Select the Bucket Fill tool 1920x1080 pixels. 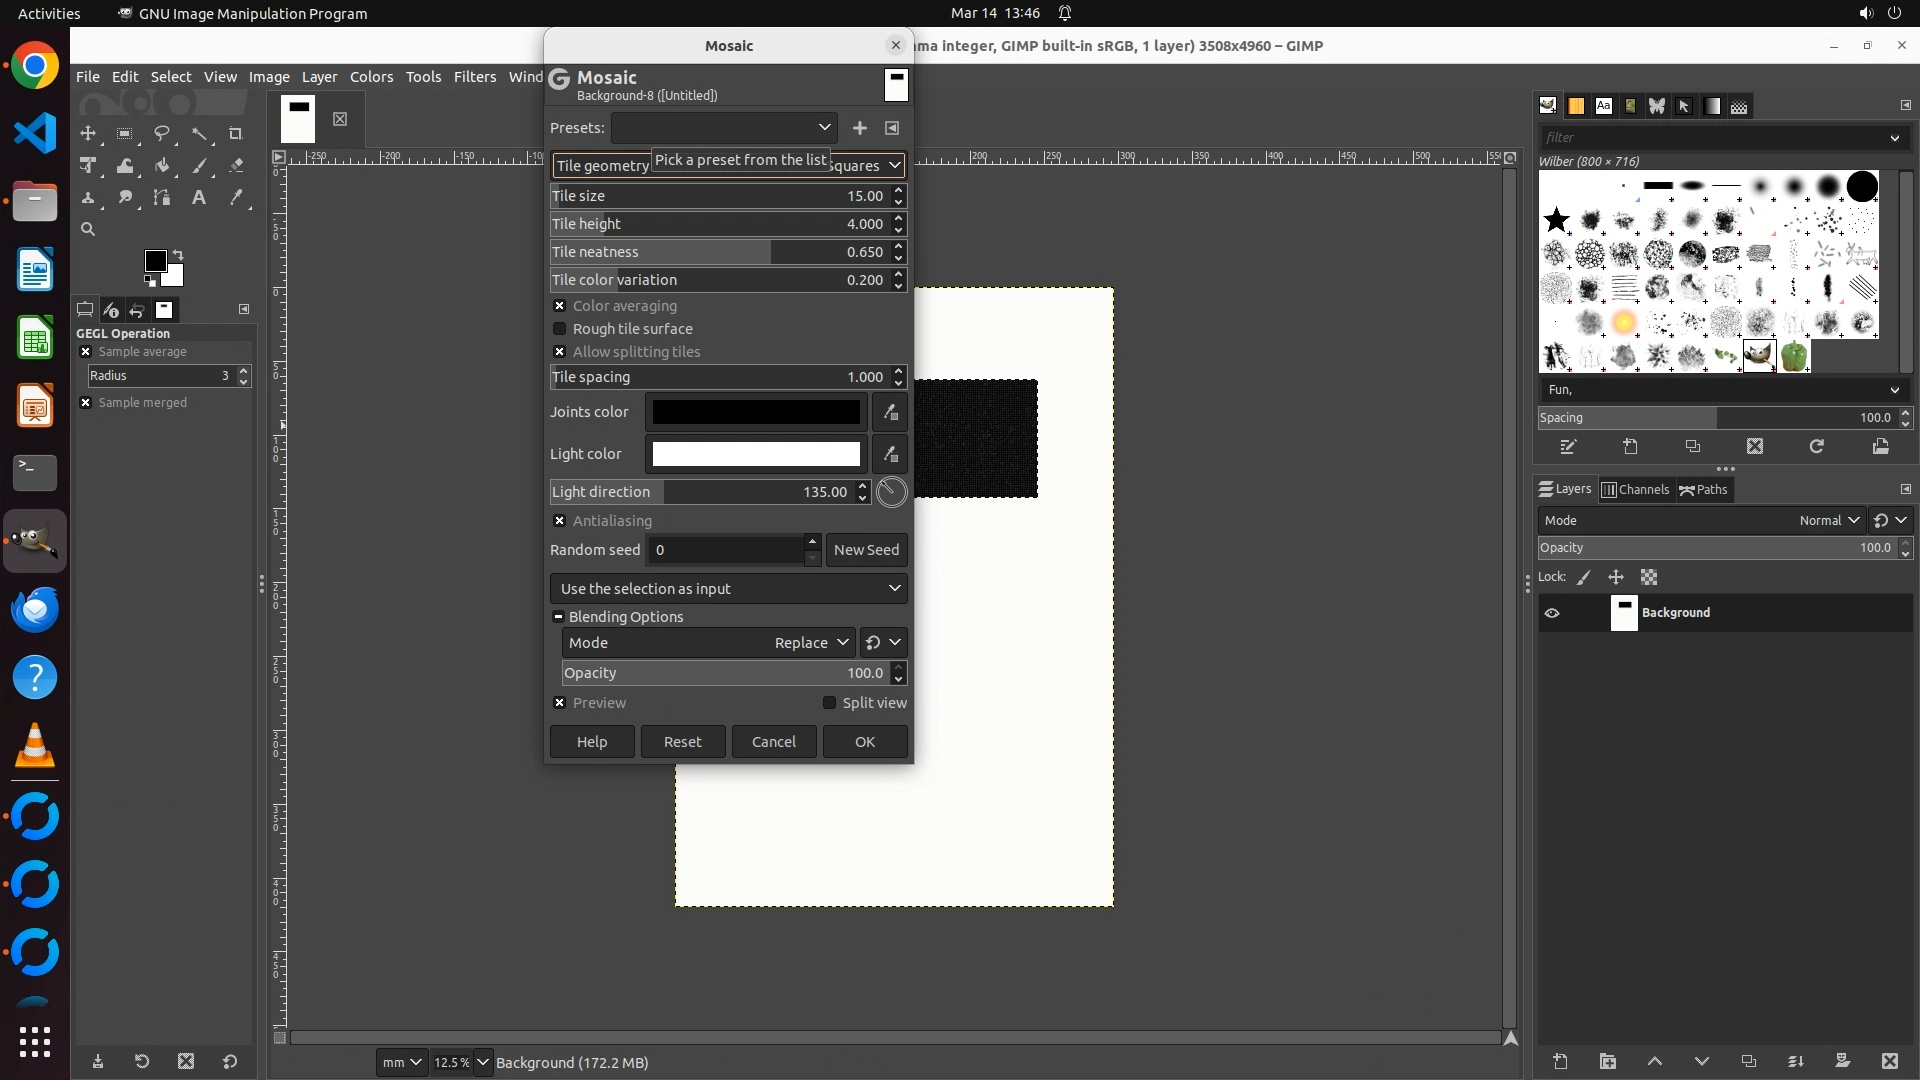point(162,166)
